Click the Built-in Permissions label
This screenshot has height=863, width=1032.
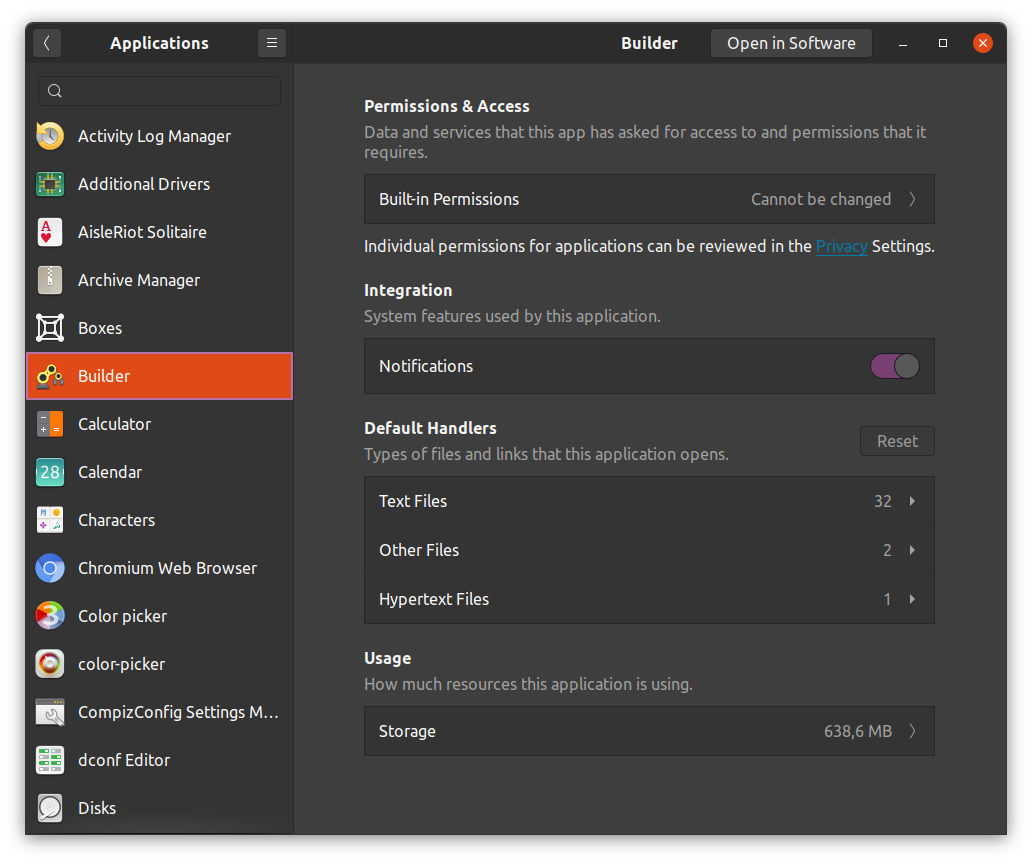click(x=449, y=199)
